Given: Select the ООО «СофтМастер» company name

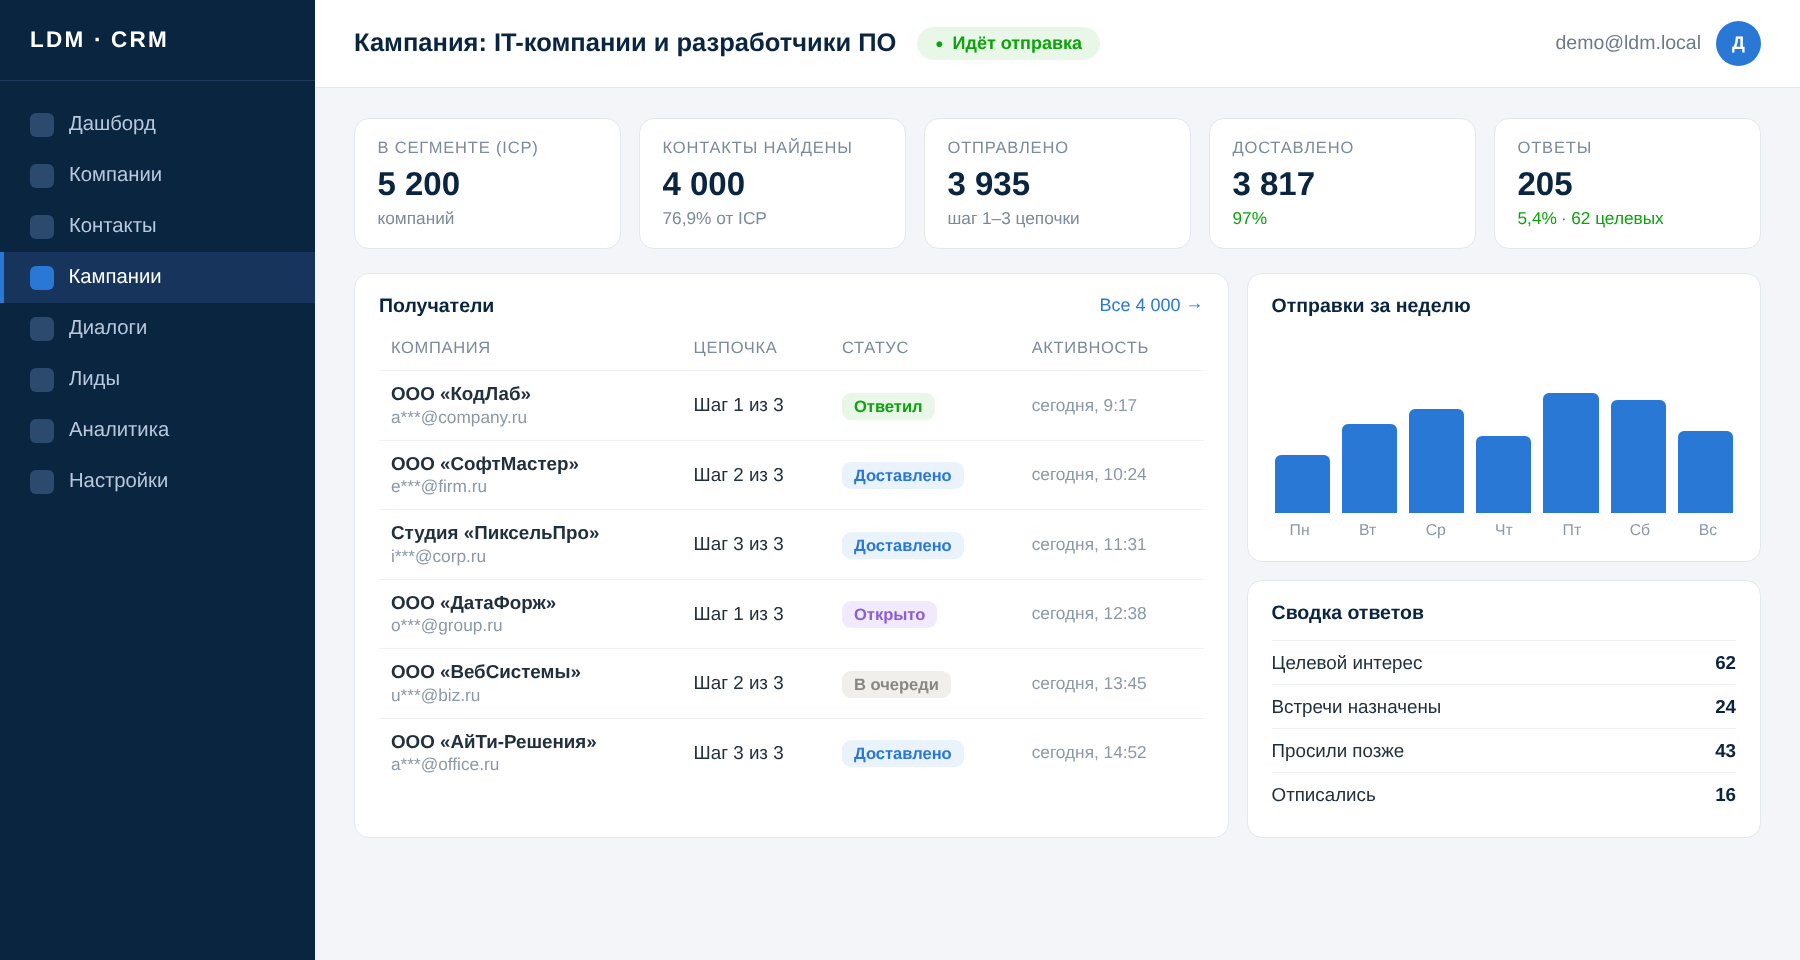Looking at the screenshot, I should click(x=485, y=464).
